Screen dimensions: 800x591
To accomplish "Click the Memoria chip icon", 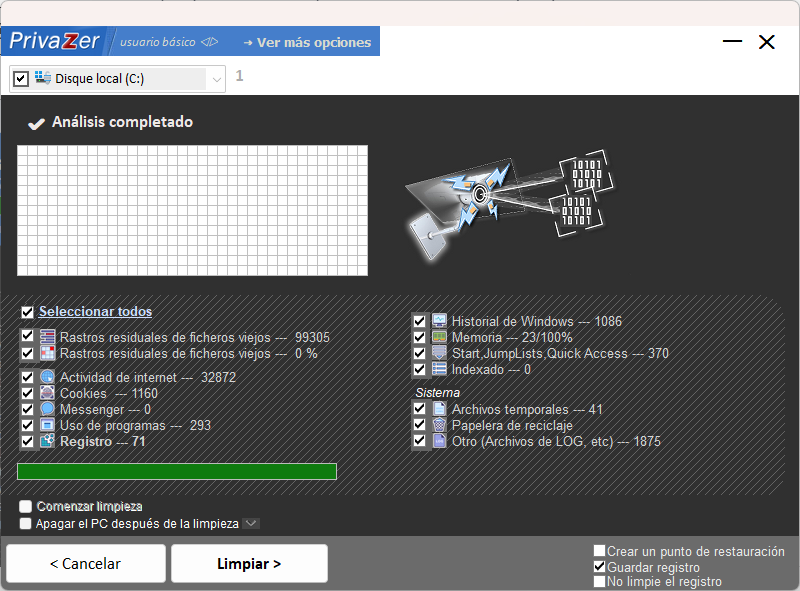I will (439, 337).
